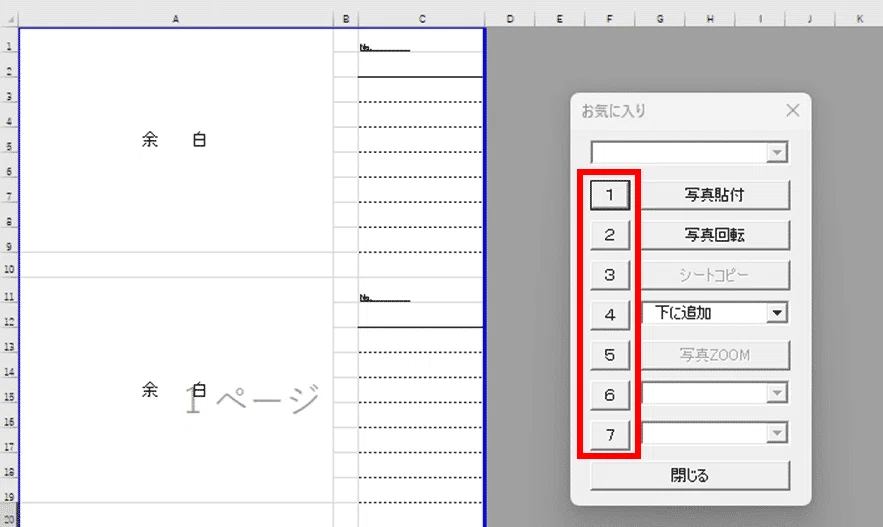Open the dropdown next to button 6
Screen dimensions: 883x527
click(x=777, y=393)
